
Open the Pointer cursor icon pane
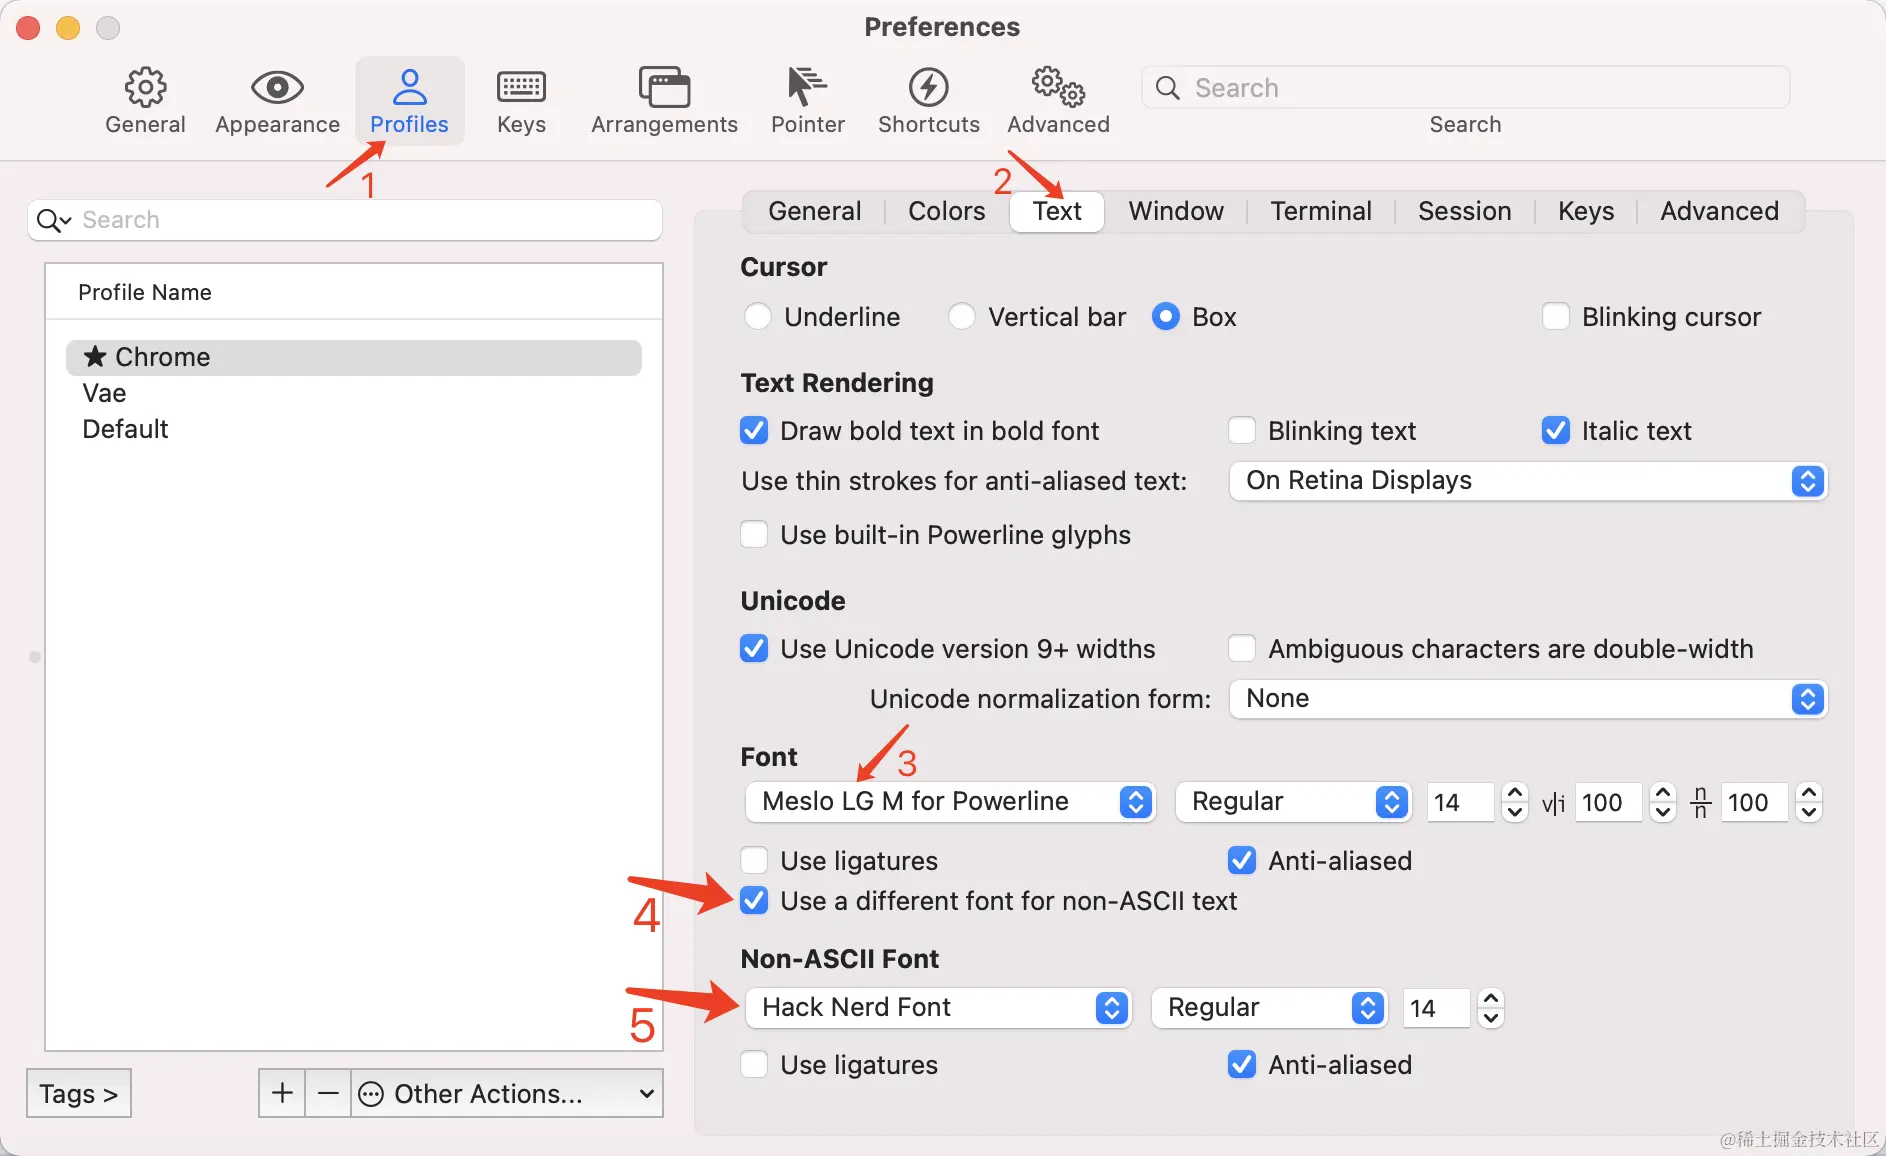click(807, 89)
